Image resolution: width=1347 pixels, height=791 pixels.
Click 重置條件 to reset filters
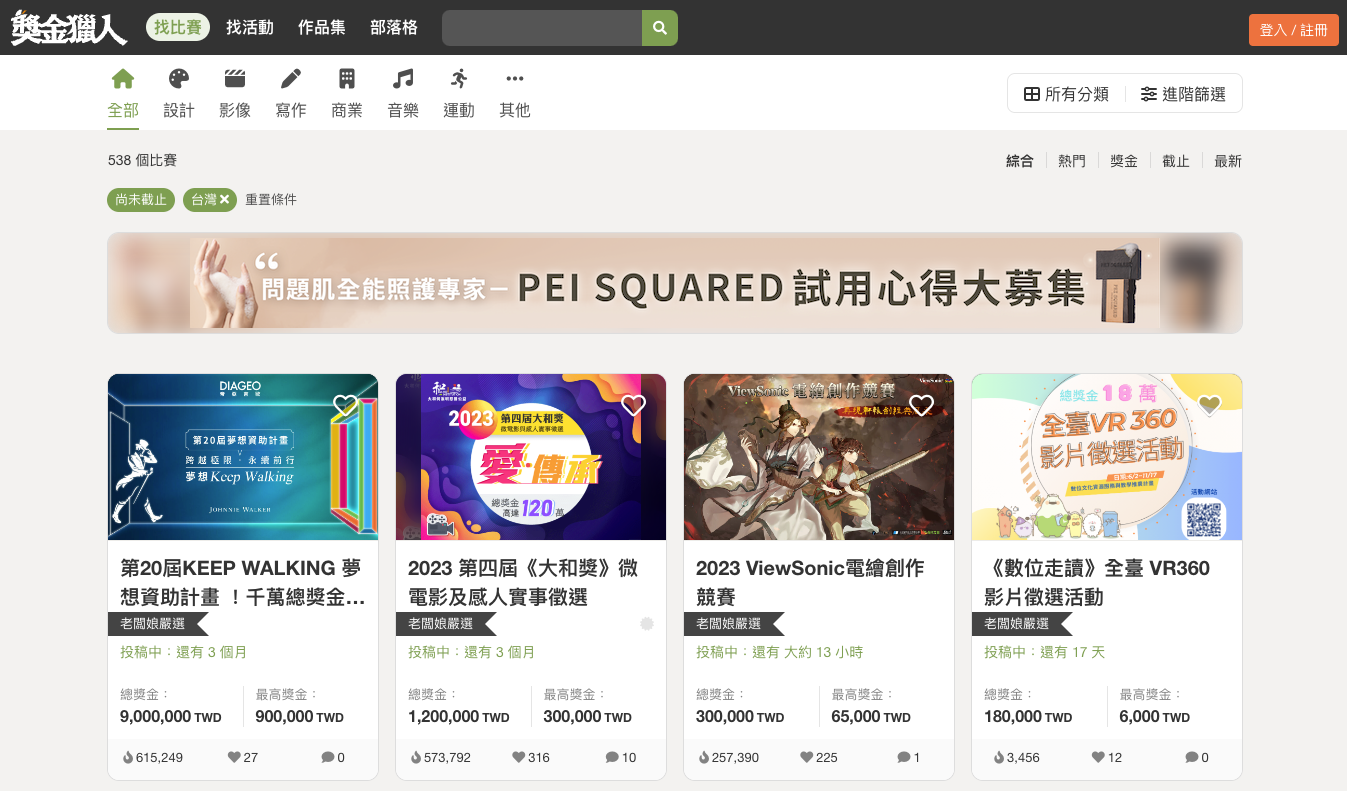pyautogui.click(x=271, y=200)
